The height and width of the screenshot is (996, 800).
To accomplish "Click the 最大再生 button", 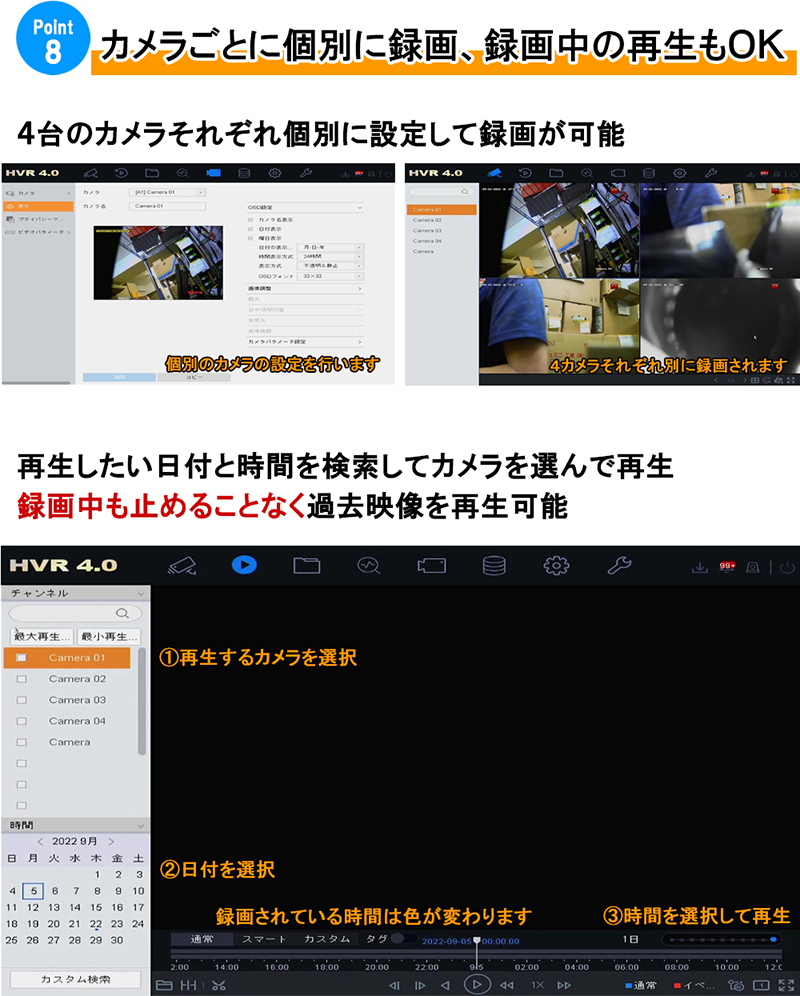I will 41,636.
